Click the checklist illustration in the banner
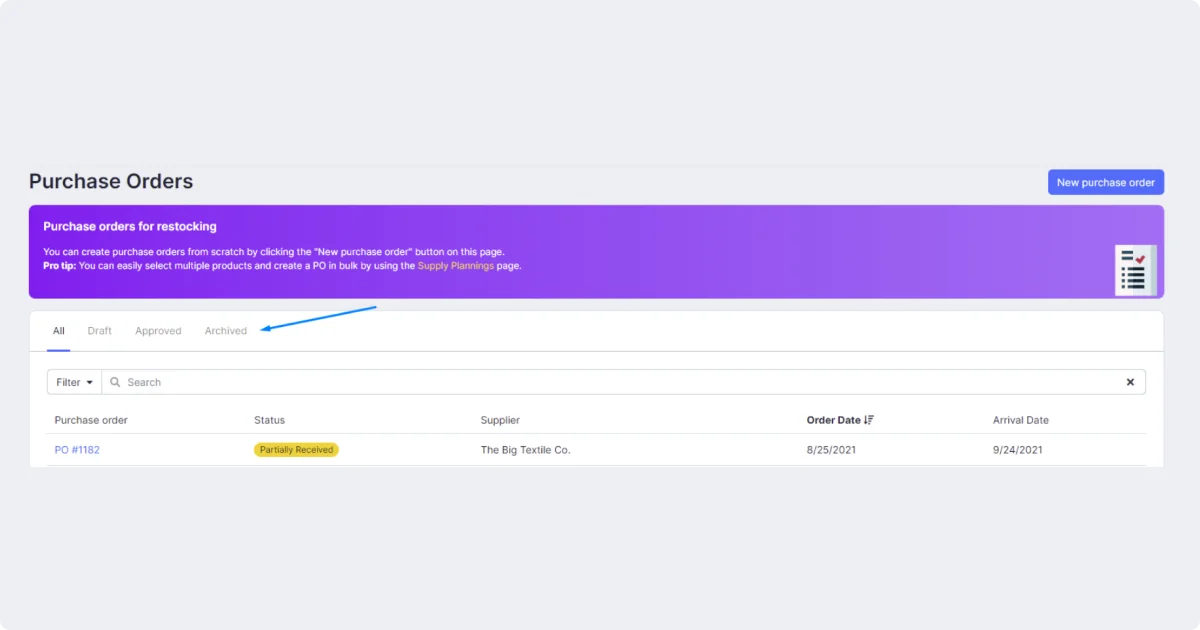 (1135, 270)
